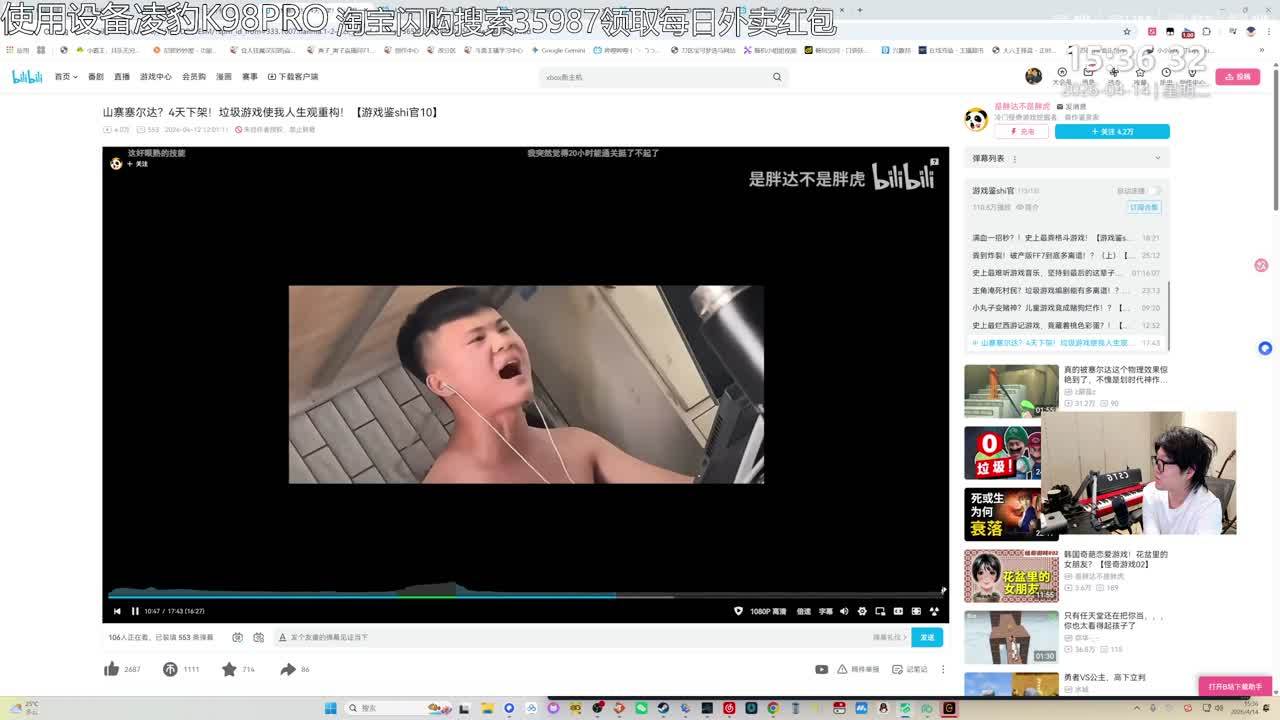
Task: Expand the collection 简介 description
Action: [x=1028, y=207]
